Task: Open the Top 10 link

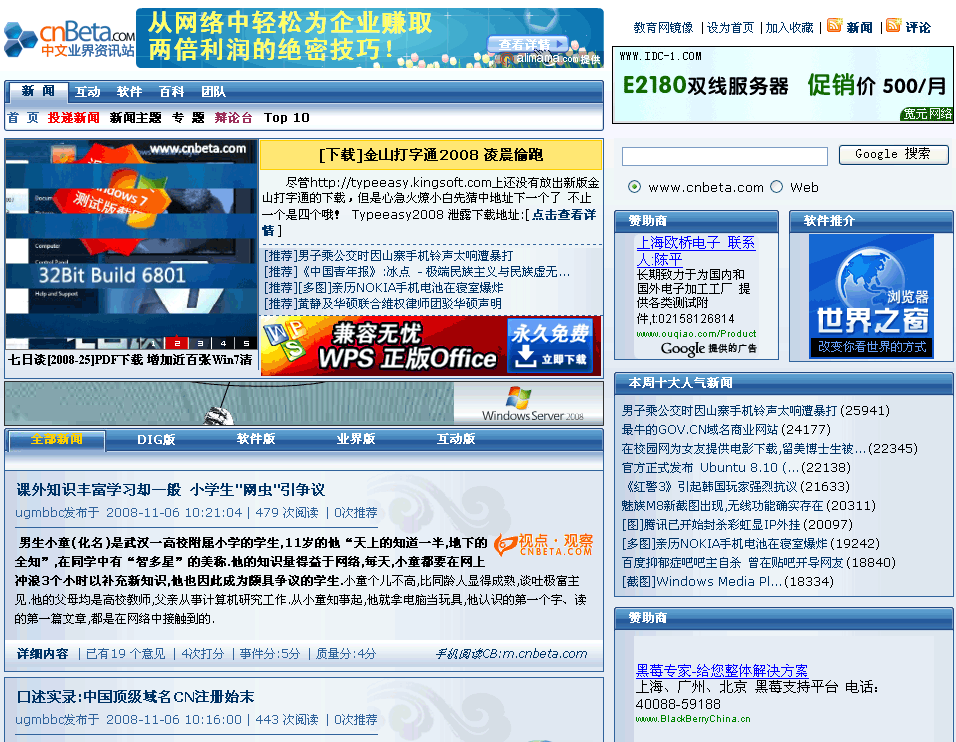Action: 287,118
